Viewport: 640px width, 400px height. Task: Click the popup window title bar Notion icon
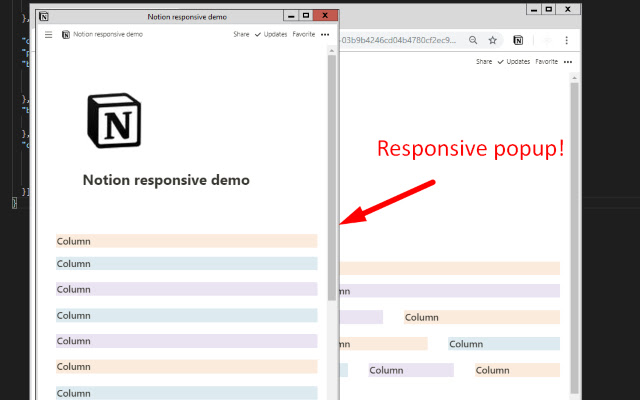pyautogui.click(x=44, y=16)
